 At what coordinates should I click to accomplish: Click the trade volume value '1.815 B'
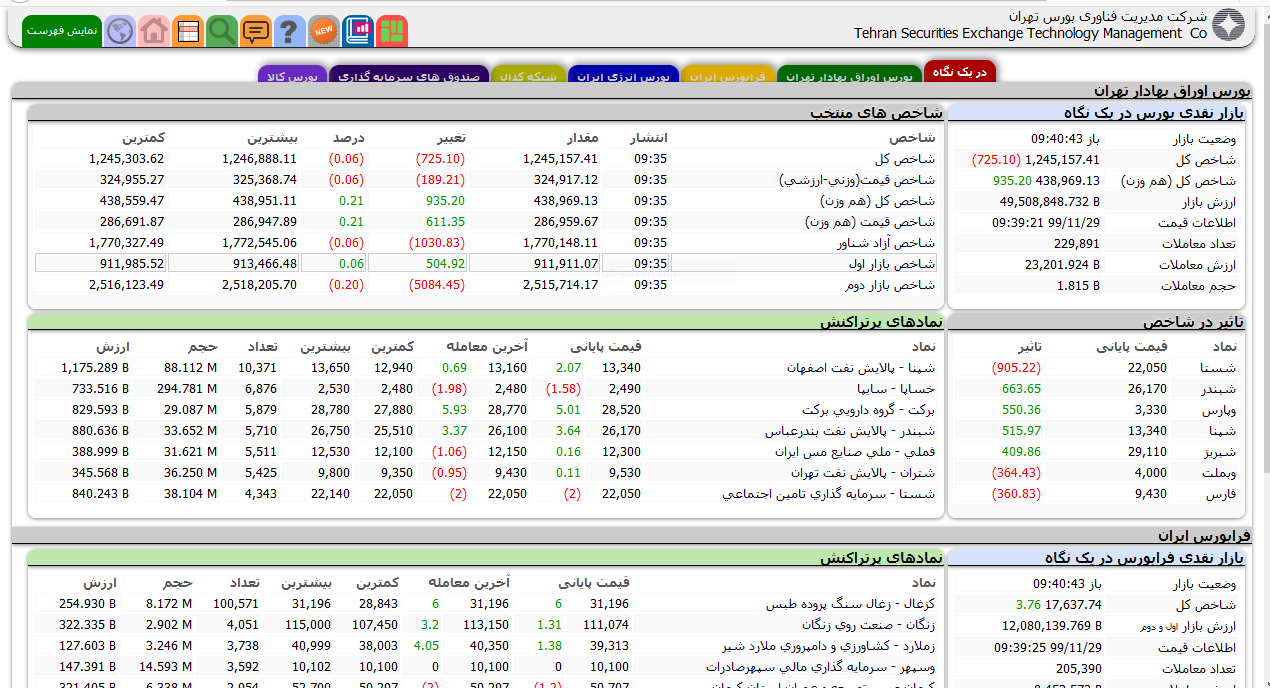click(1078, 286)
